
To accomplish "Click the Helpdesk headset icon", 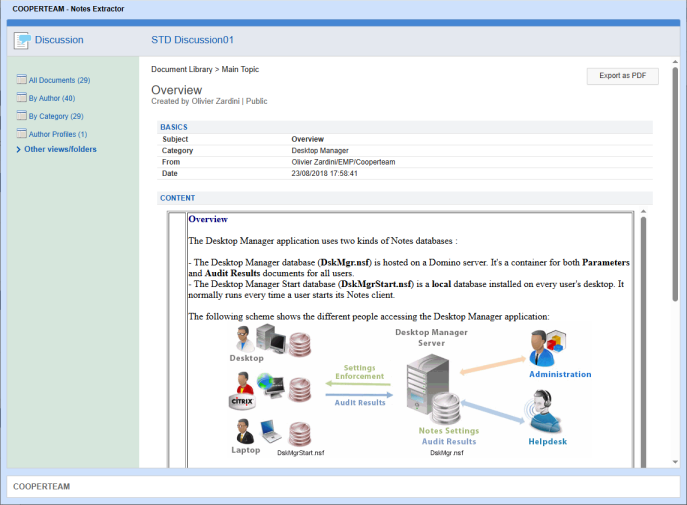I will [543, 411].
